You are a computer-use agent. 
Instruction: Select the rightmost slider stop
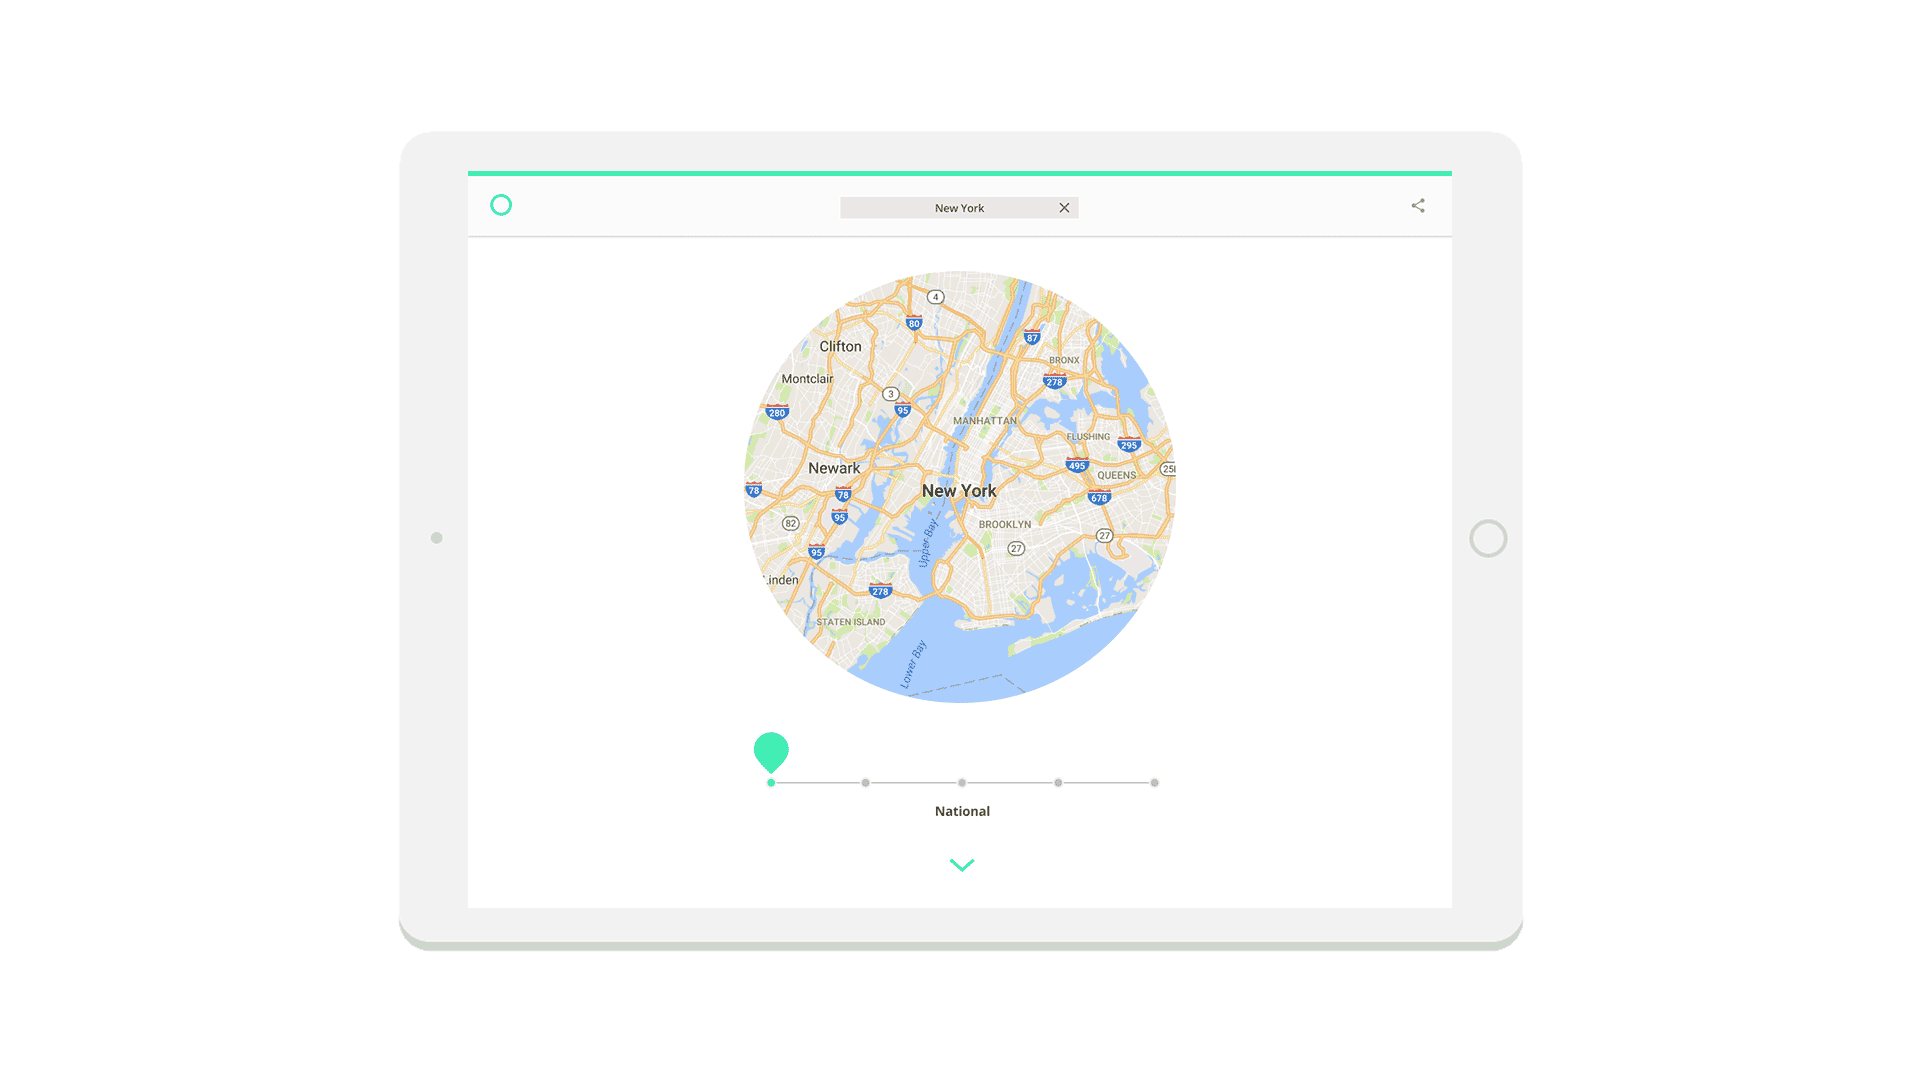[x=1155, y=783]
